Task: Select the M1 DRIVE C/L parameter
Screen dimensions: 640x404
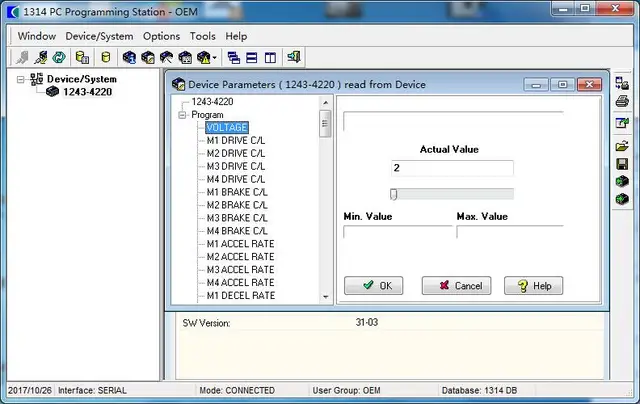Action: (x=236, y=141)
